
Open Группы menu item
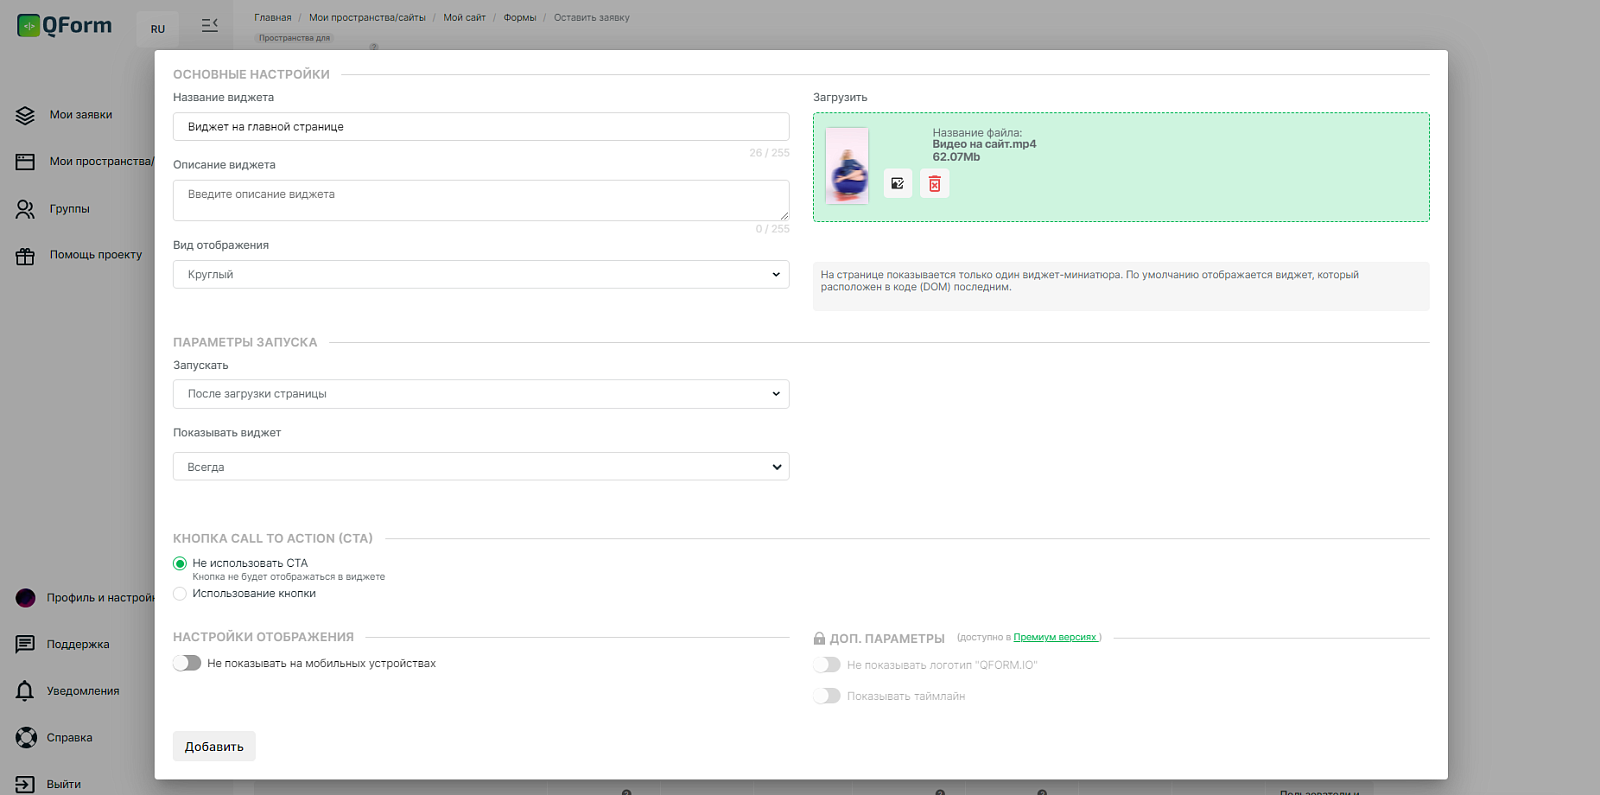[x=70, y=209]
